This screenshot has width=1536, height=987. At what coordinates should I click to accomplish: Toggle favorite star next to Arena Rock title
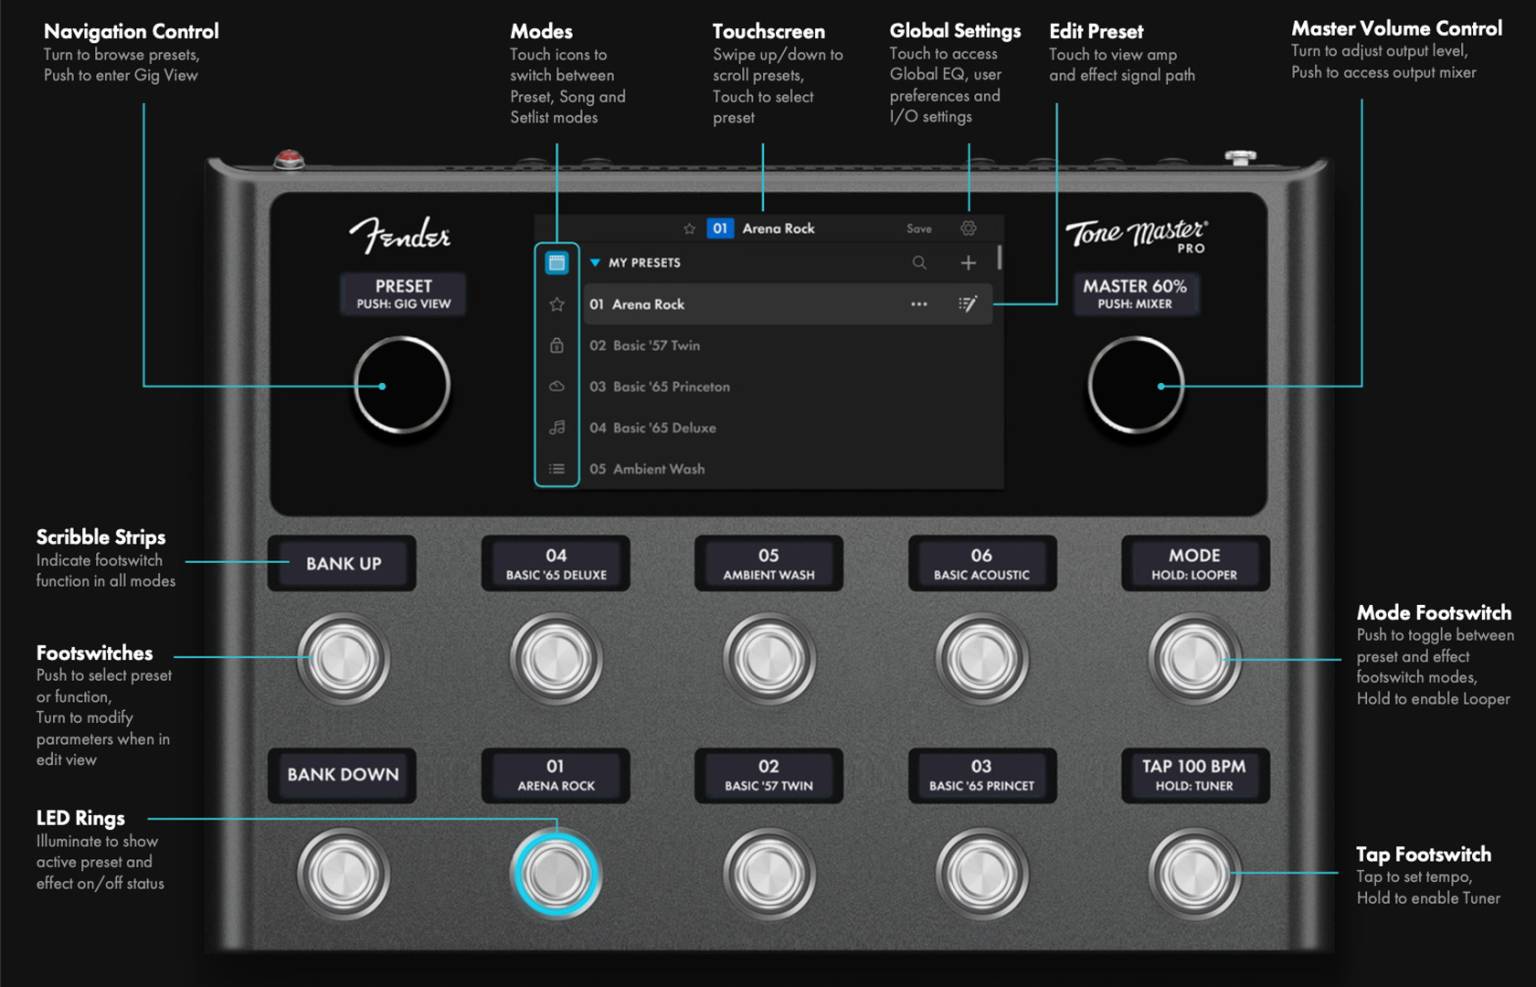[690, 228]
